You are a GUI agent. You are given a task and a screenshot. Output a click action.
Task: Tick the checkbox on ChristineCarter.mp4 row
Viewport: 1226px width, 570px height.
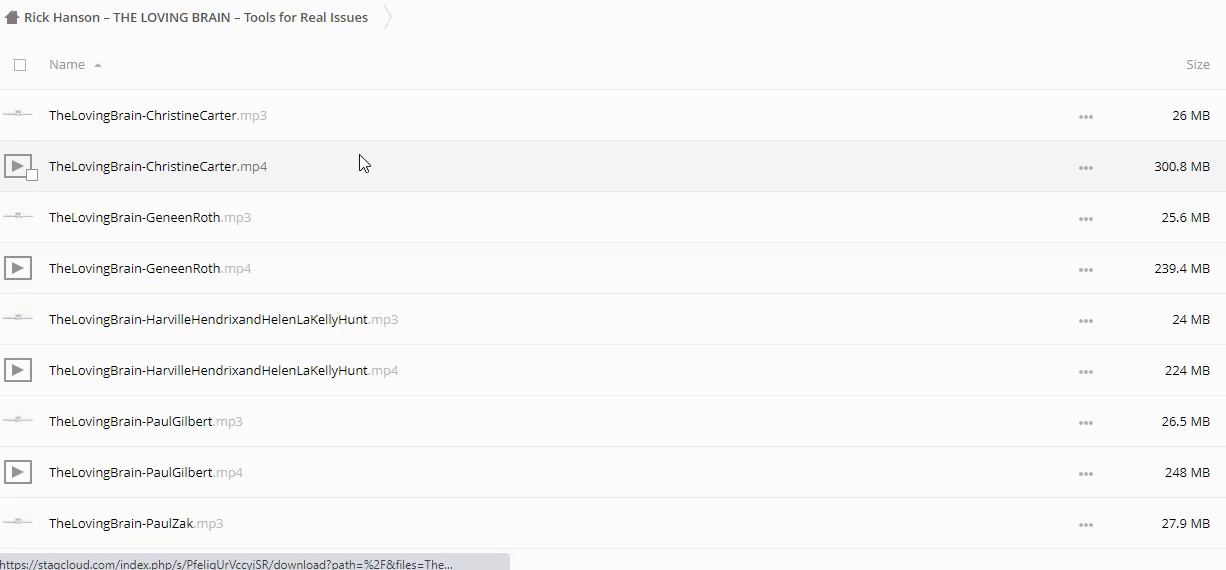click(32, 175)
